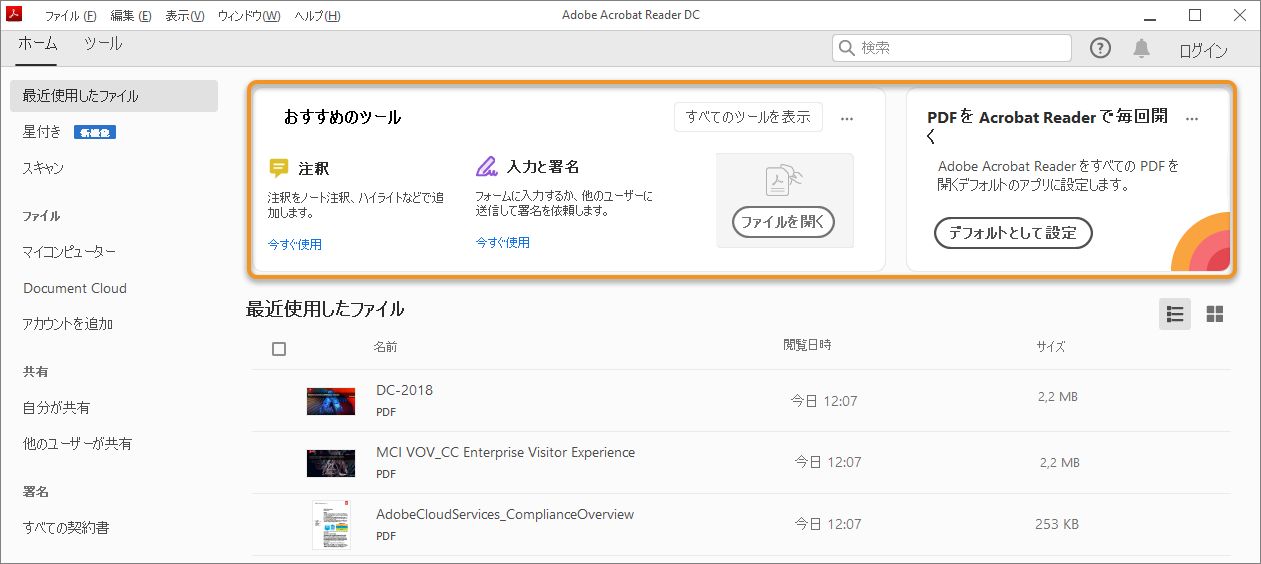
Task: Open the MCI VOV_CC file thumbnail
Action: pos(331,462)
